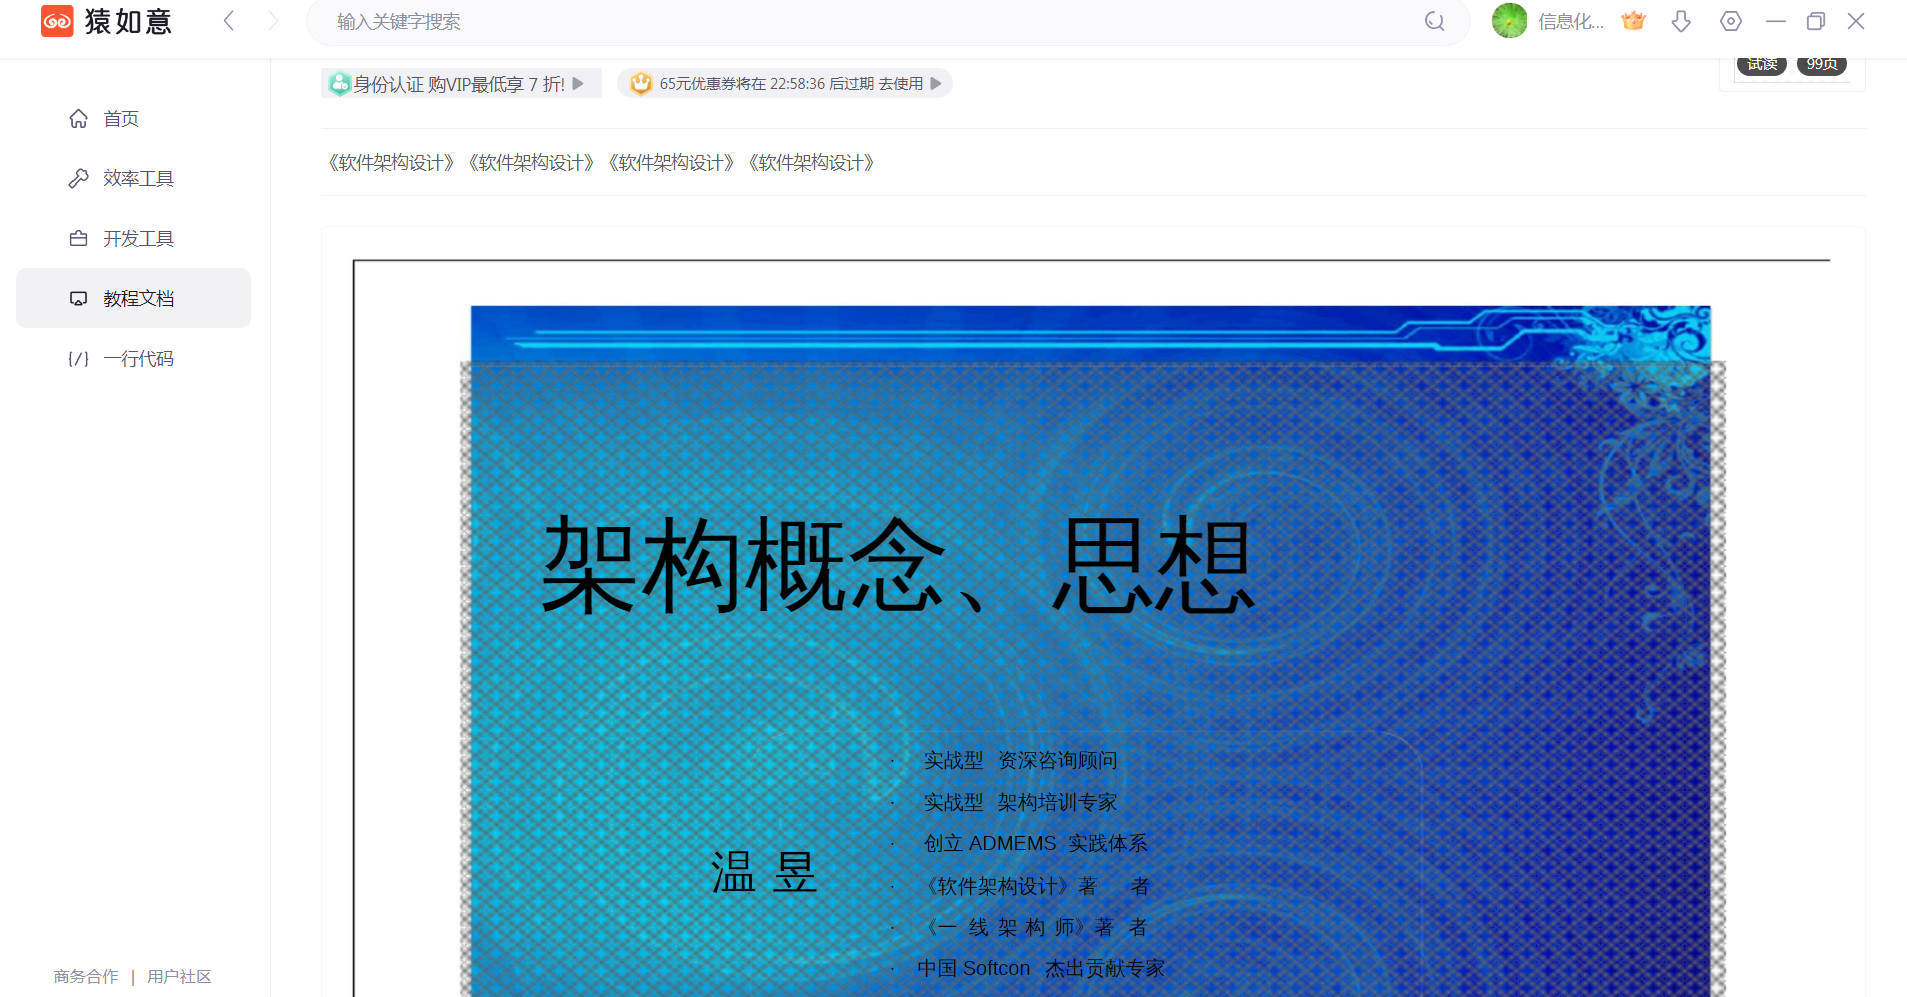Click 《一线架构师》著者 bullet text
The image size is (1907, 997).
tap(1036, 927)
